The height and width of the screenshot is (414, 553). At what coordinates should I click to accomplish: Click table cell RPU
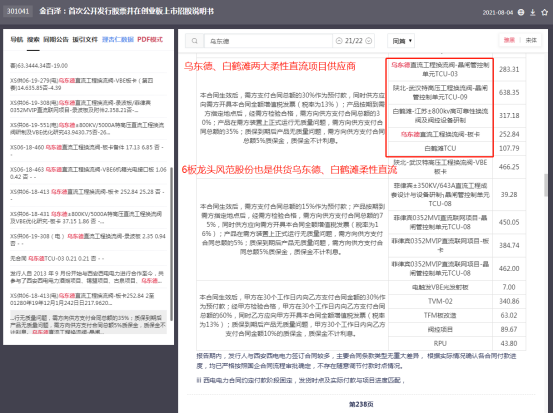pyautogui.click(x=440, y=343)
